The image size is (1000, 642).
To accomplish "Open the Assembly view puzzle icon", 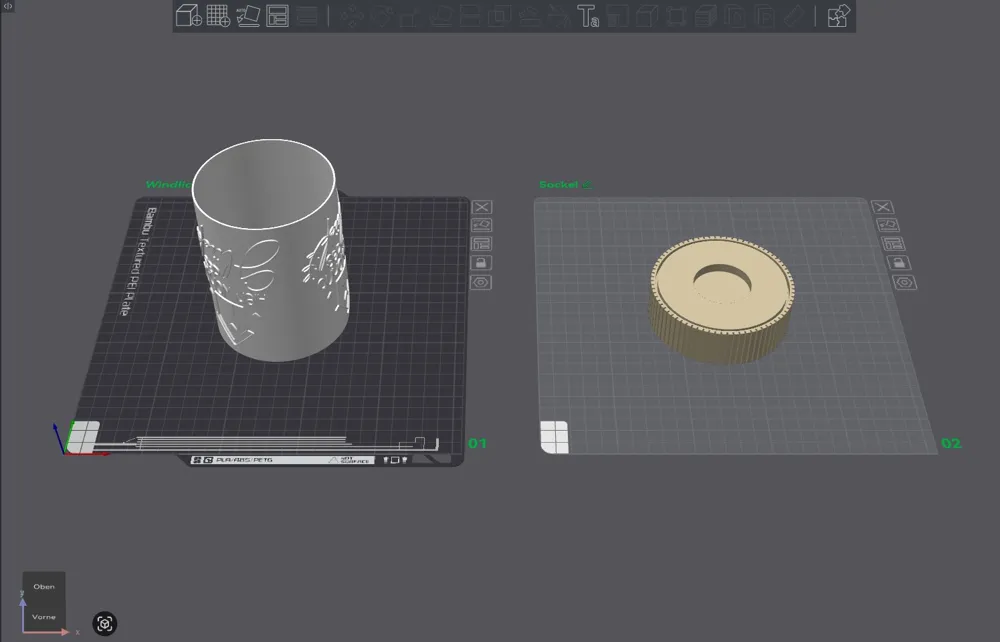I will (838, 15).
